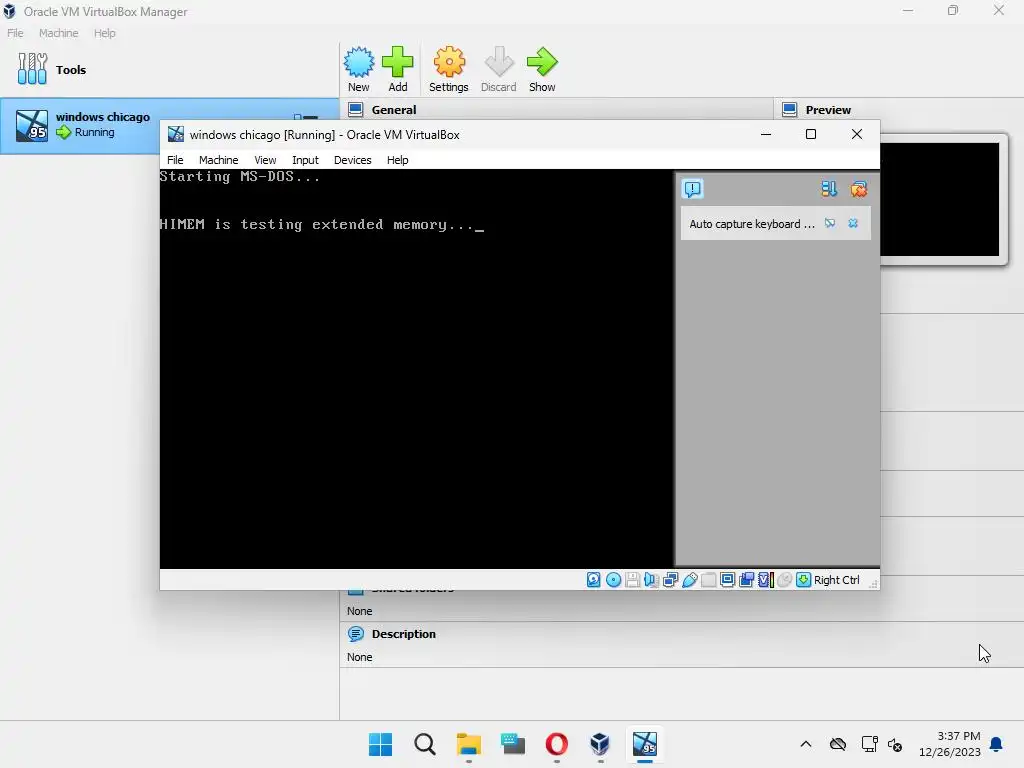Click the shared folders status icon
Screen dimensions: 1024x768
click(709, 580)
